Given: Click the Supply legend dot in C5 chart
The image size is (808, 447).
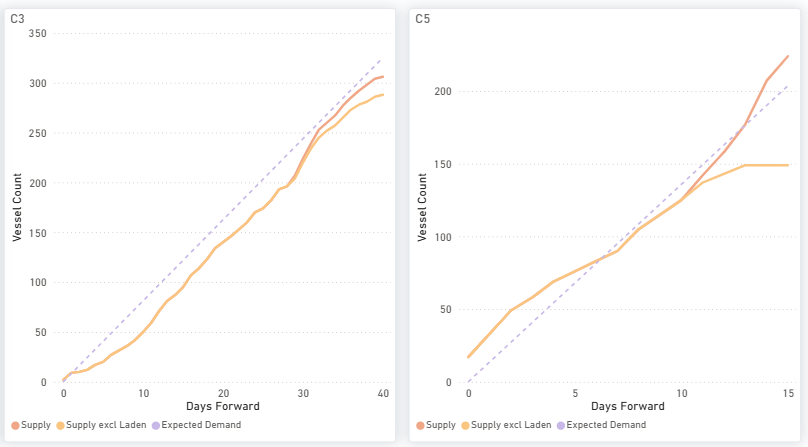Looking at the screenshot, I should coord(420,425).
